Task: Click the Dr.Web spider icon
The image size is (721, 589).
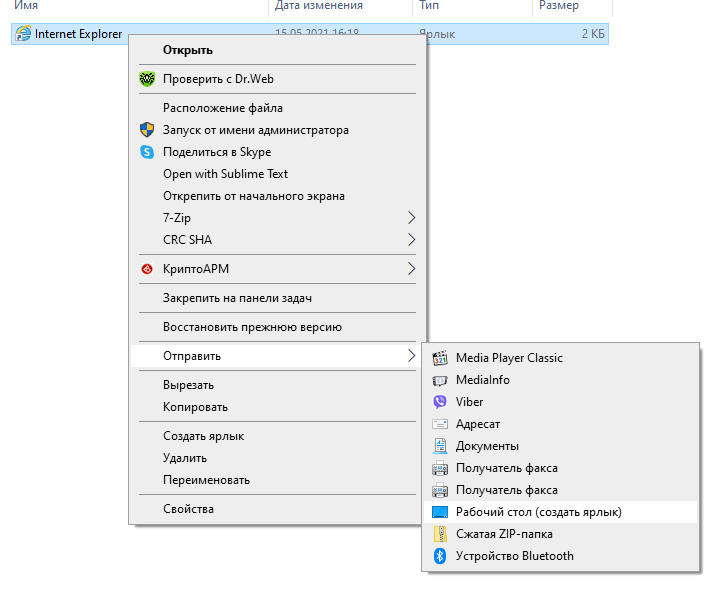Action: (x=147, y=79)
